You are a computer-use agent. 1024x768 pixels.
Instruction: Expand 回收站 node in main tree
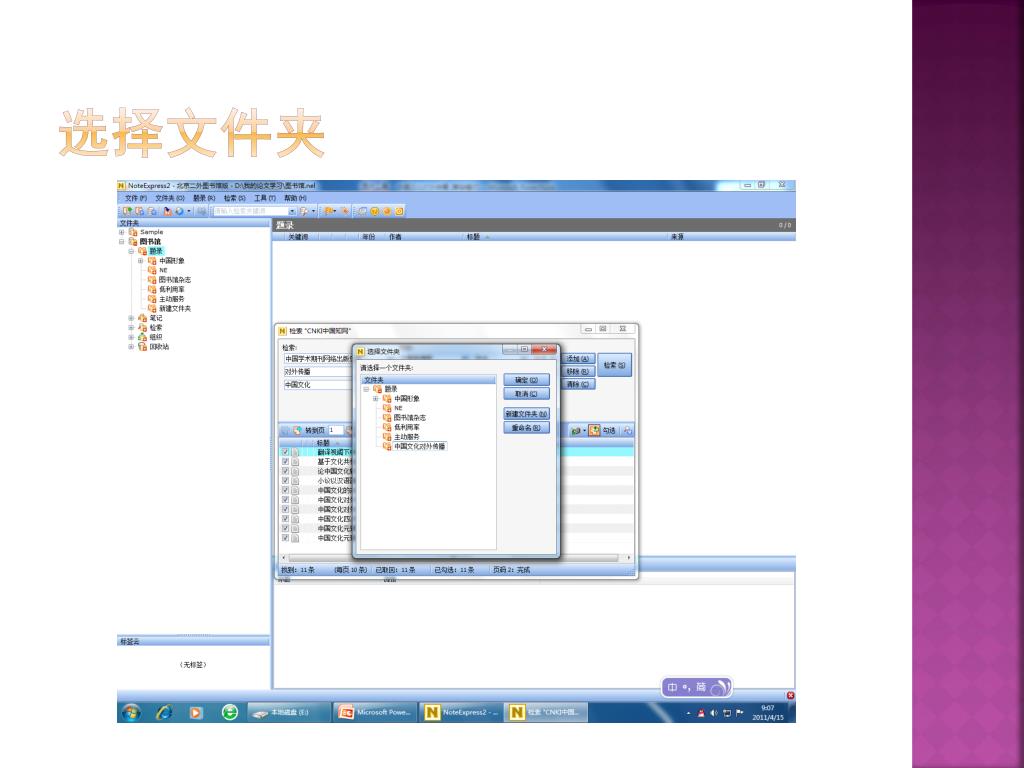[x=131, y=347]
